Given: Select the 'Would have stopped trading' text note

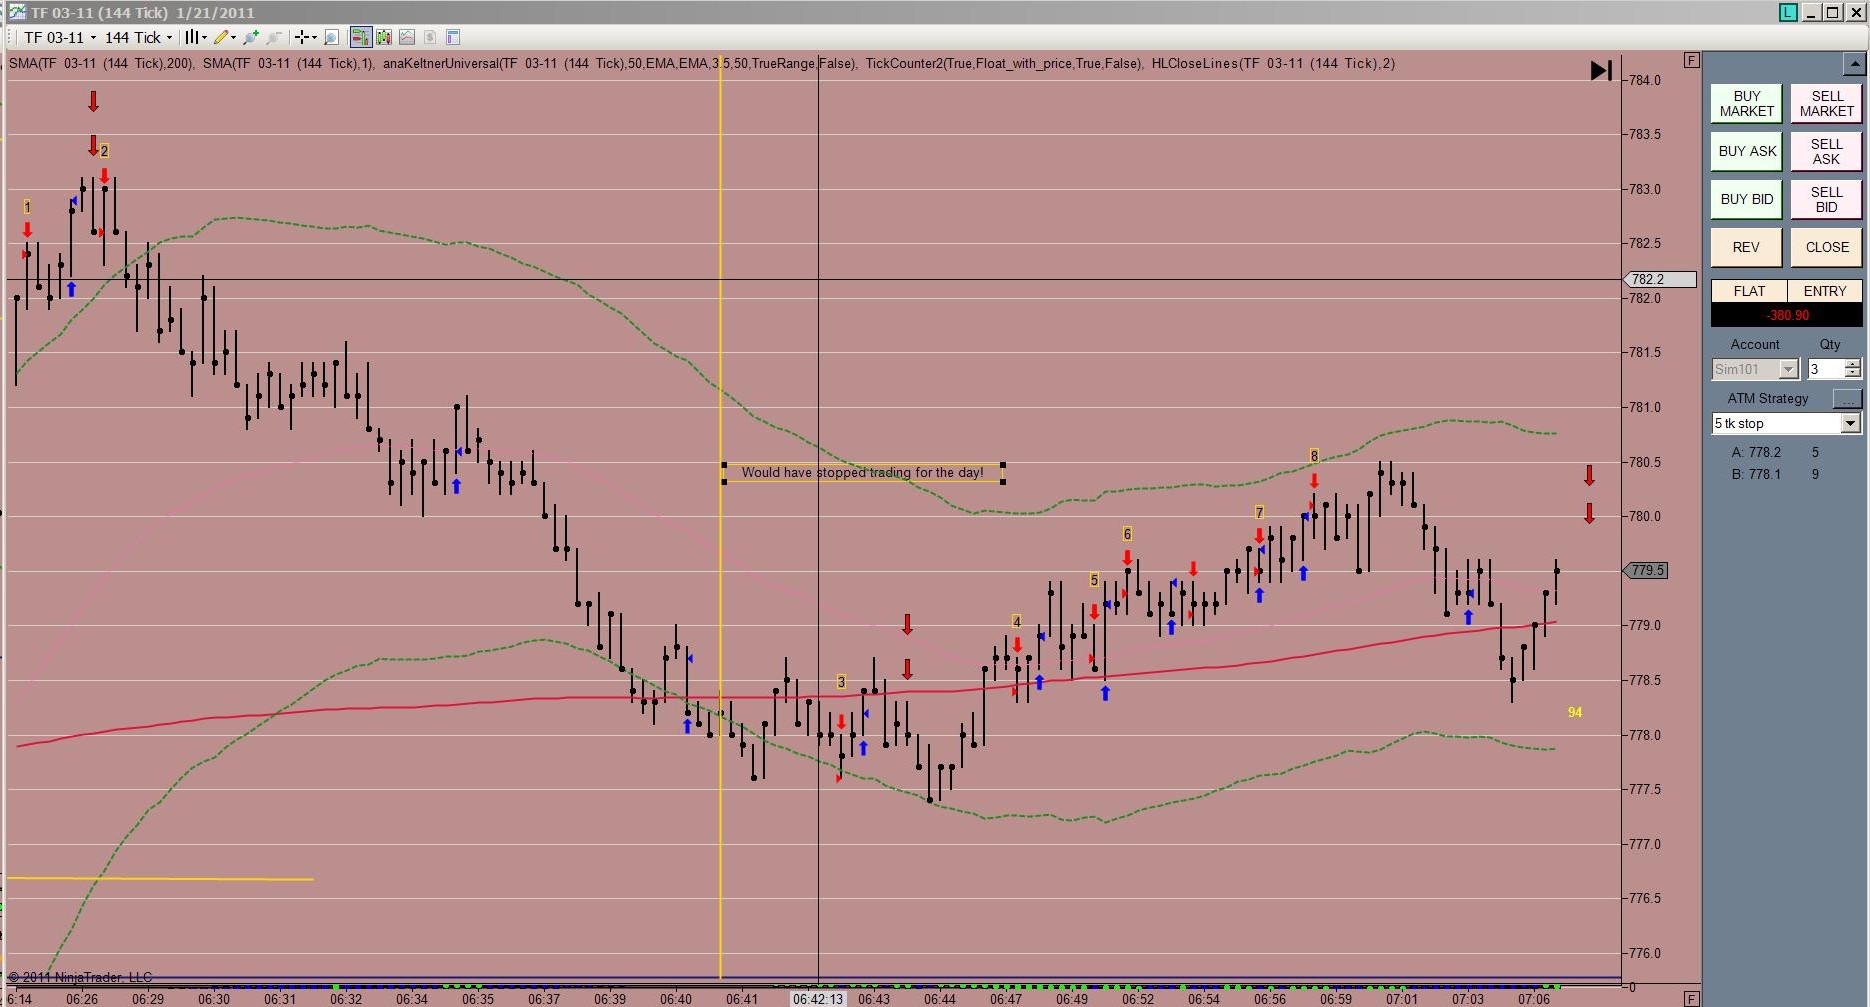Looking at the screenshot, I should coord(863,473).
